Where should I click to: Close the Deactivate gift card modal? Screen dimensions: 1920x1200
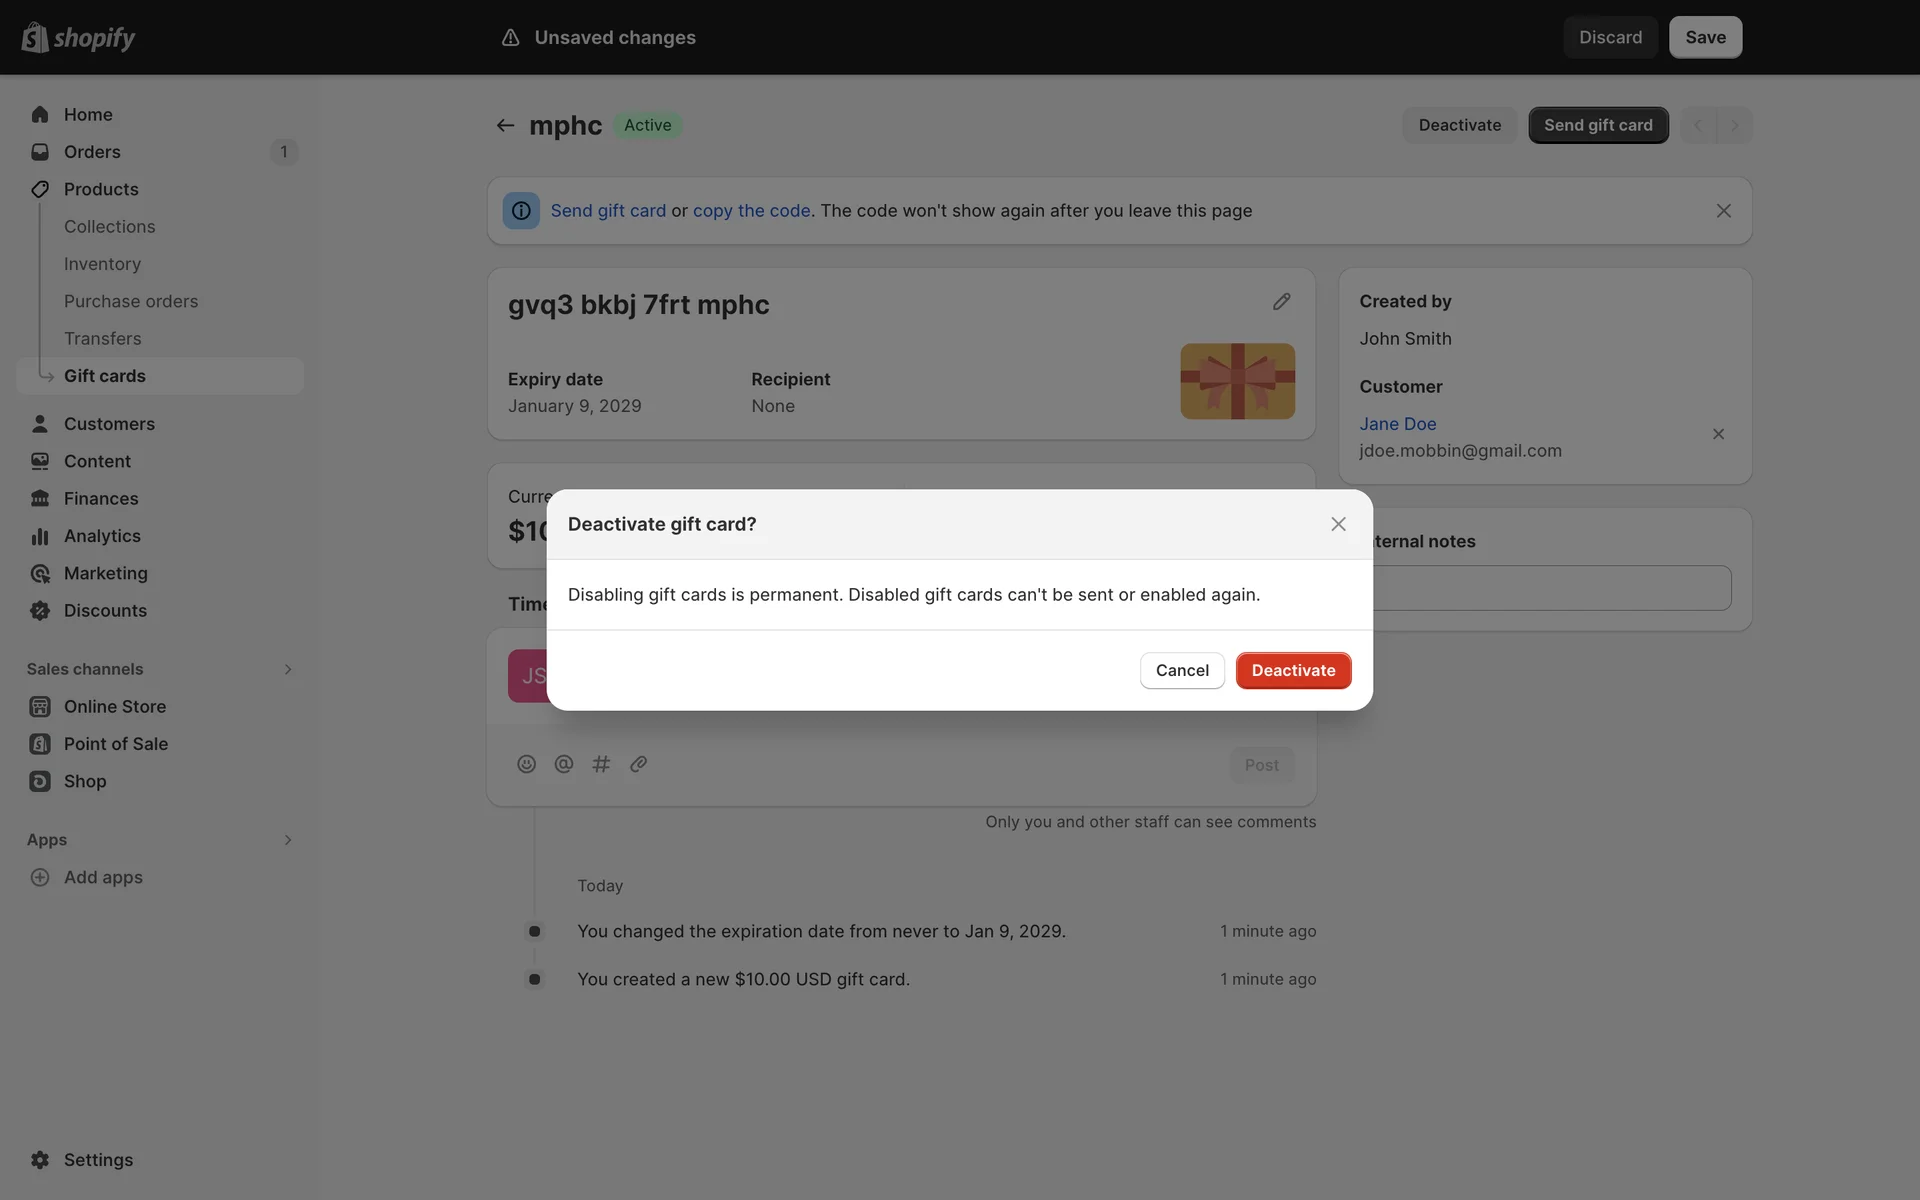[x=1338, y=524]
